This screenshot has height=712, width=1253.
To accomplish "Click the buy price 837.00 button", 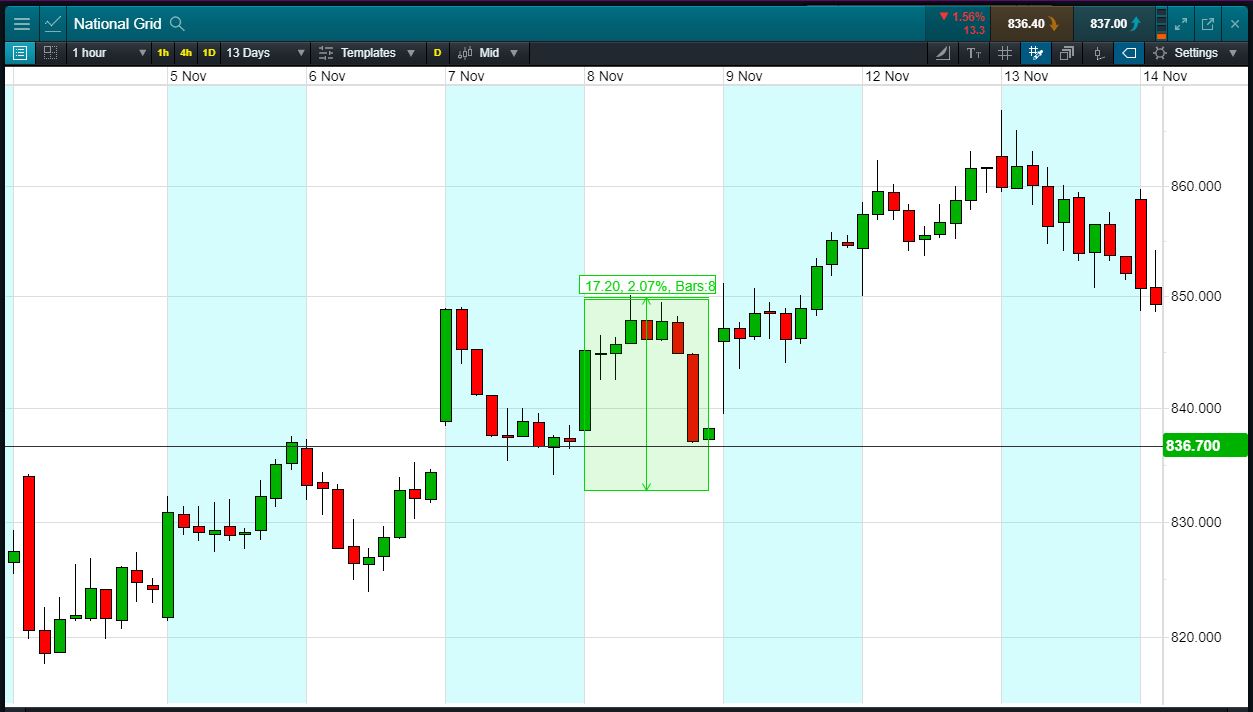I will click(1115, 23).
